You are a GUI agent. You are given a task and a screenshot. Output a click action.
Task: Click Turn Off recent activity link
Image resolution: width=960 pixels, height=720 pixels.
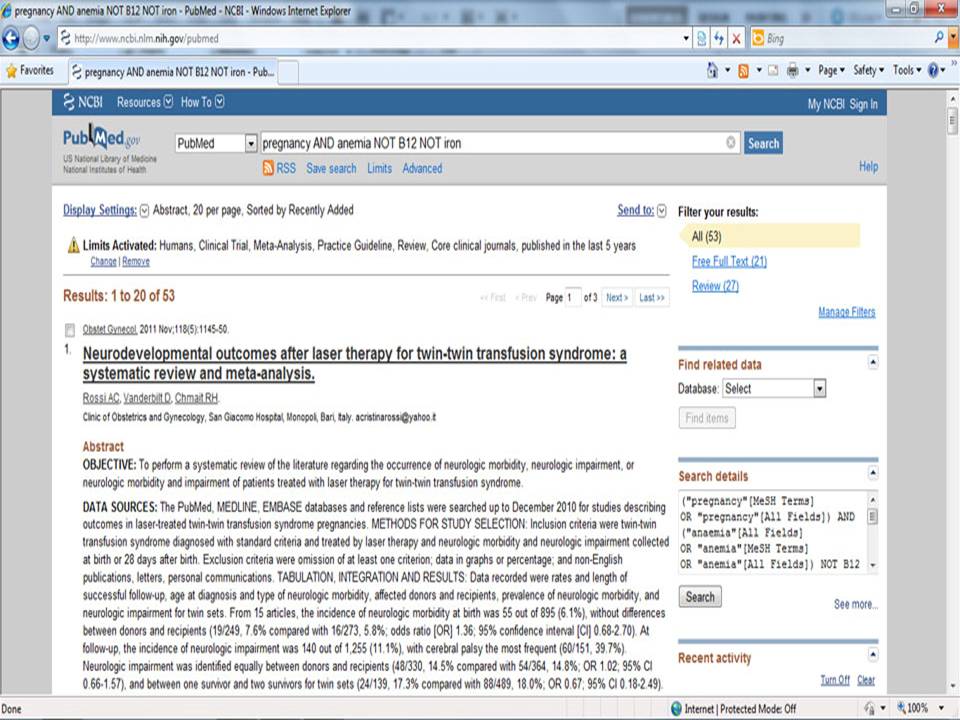point(834,680)
